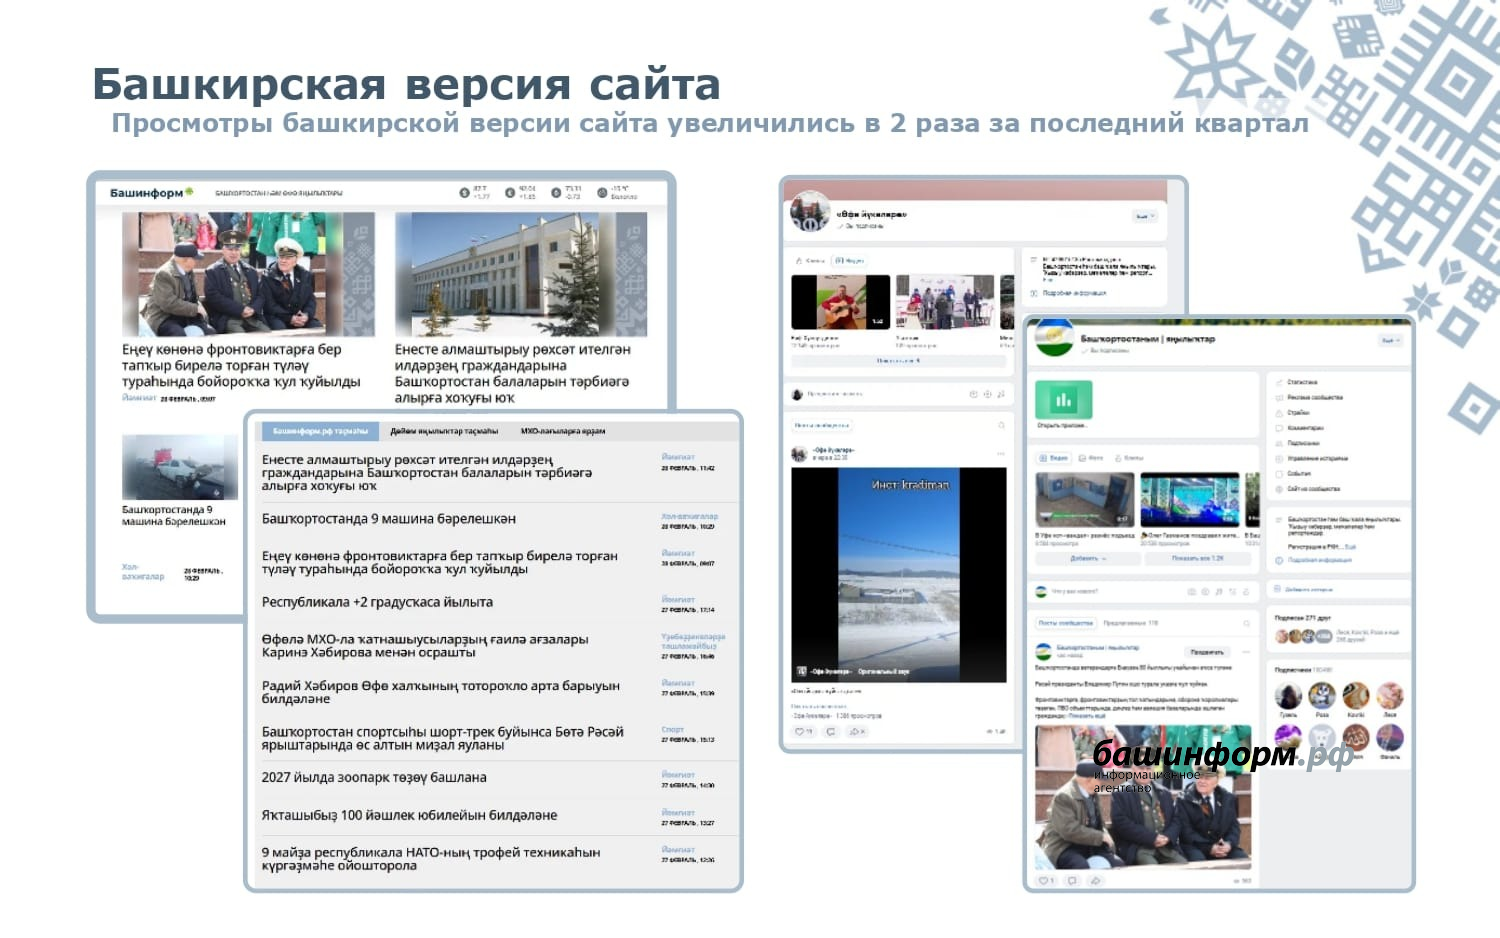Click the euro currency rate icon
This screenshot has height=938, width=1500.
[x=510, y=193]
